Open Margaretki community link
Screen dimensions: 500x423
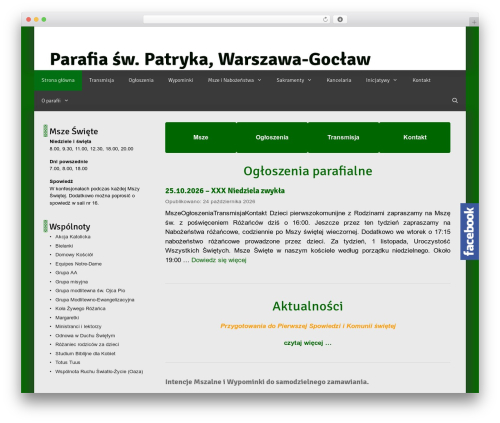[x=67, y=318]
